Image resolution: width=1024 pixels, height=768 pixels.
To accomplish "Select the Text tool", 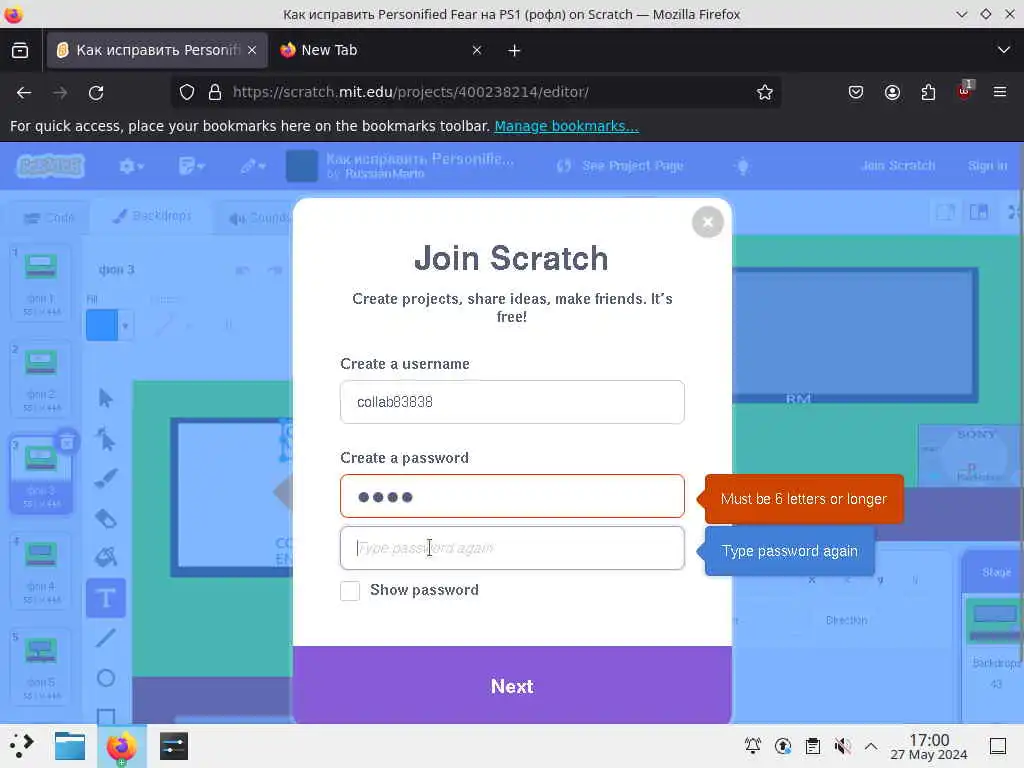I will [106, 598].
